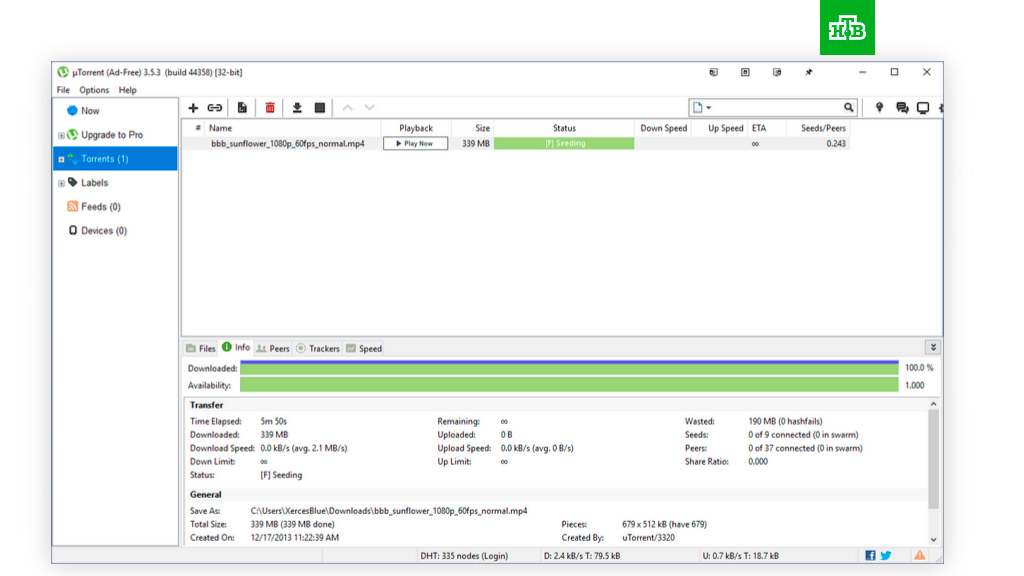Click the Save As file path text
This screenshot has width=1024, height=576.
coord(389,511)
